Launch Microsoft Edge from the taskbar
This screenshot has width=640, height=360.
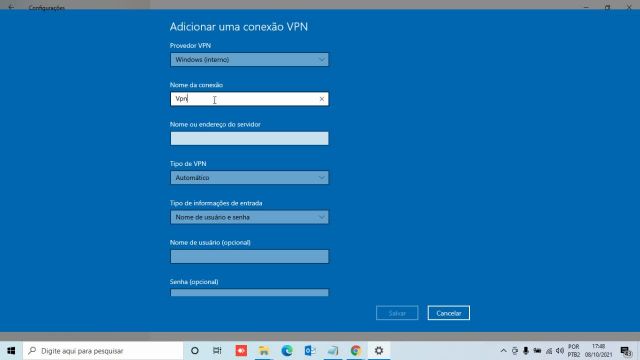(287, 351)
